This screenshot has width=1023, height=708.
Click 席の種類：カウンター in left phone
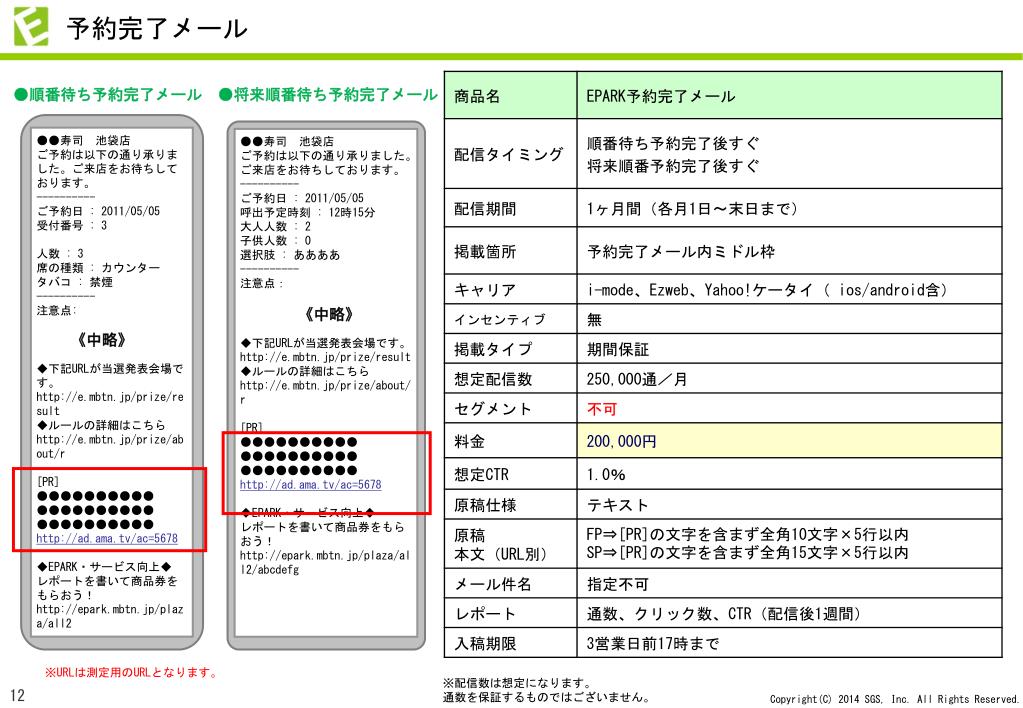(98, 268)
